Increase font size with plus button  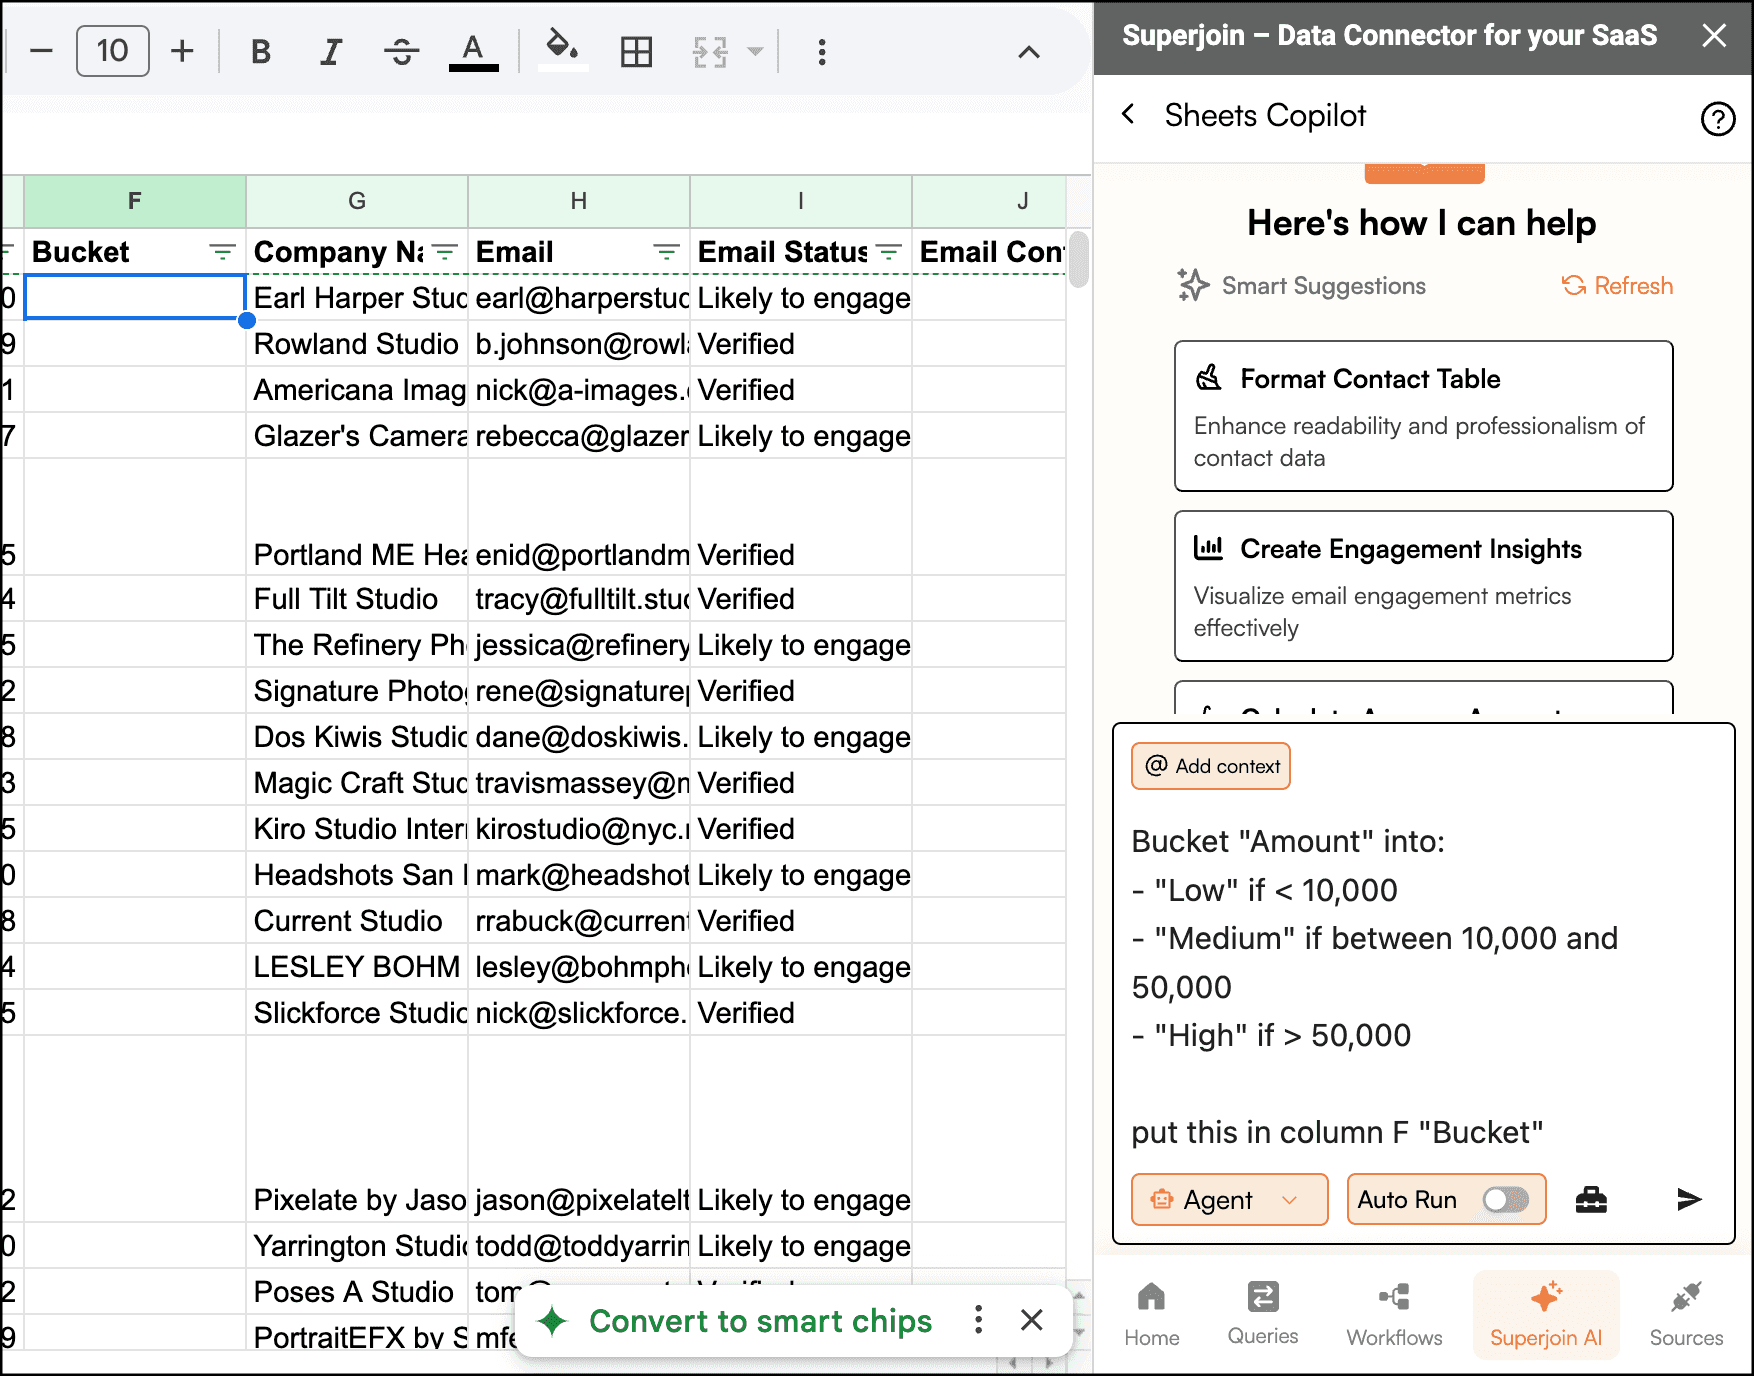pos(182,51)
